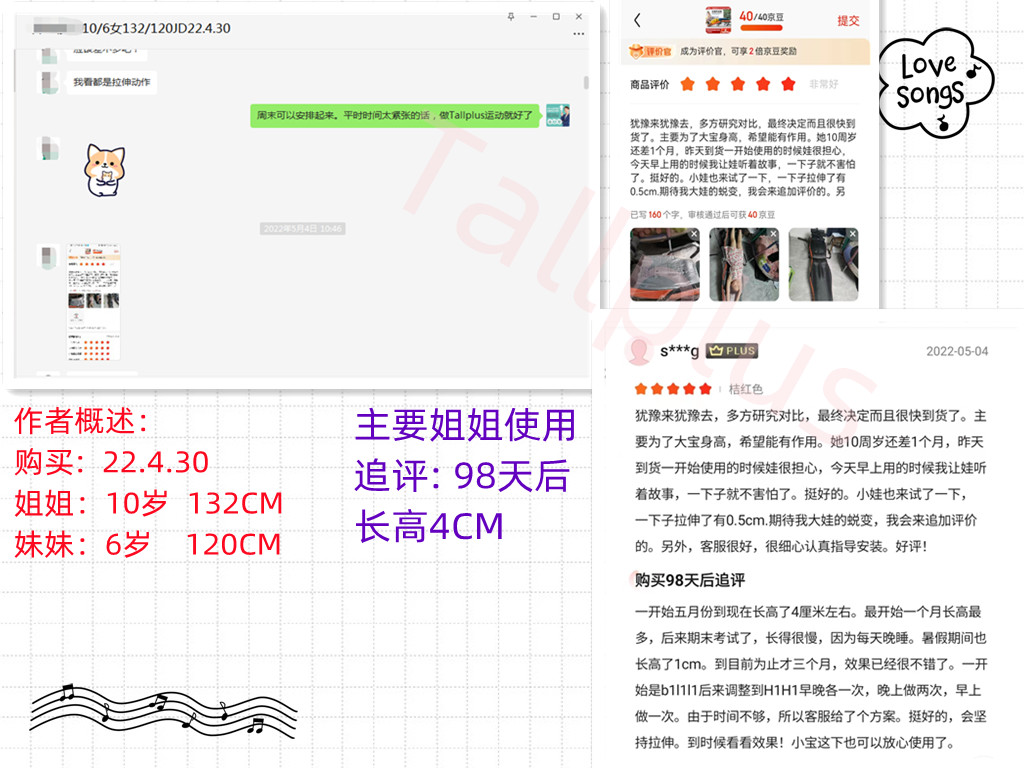The image size is (1024, 768).
Task: Click the sender avatar beside the green message
Action: (558, 116)
